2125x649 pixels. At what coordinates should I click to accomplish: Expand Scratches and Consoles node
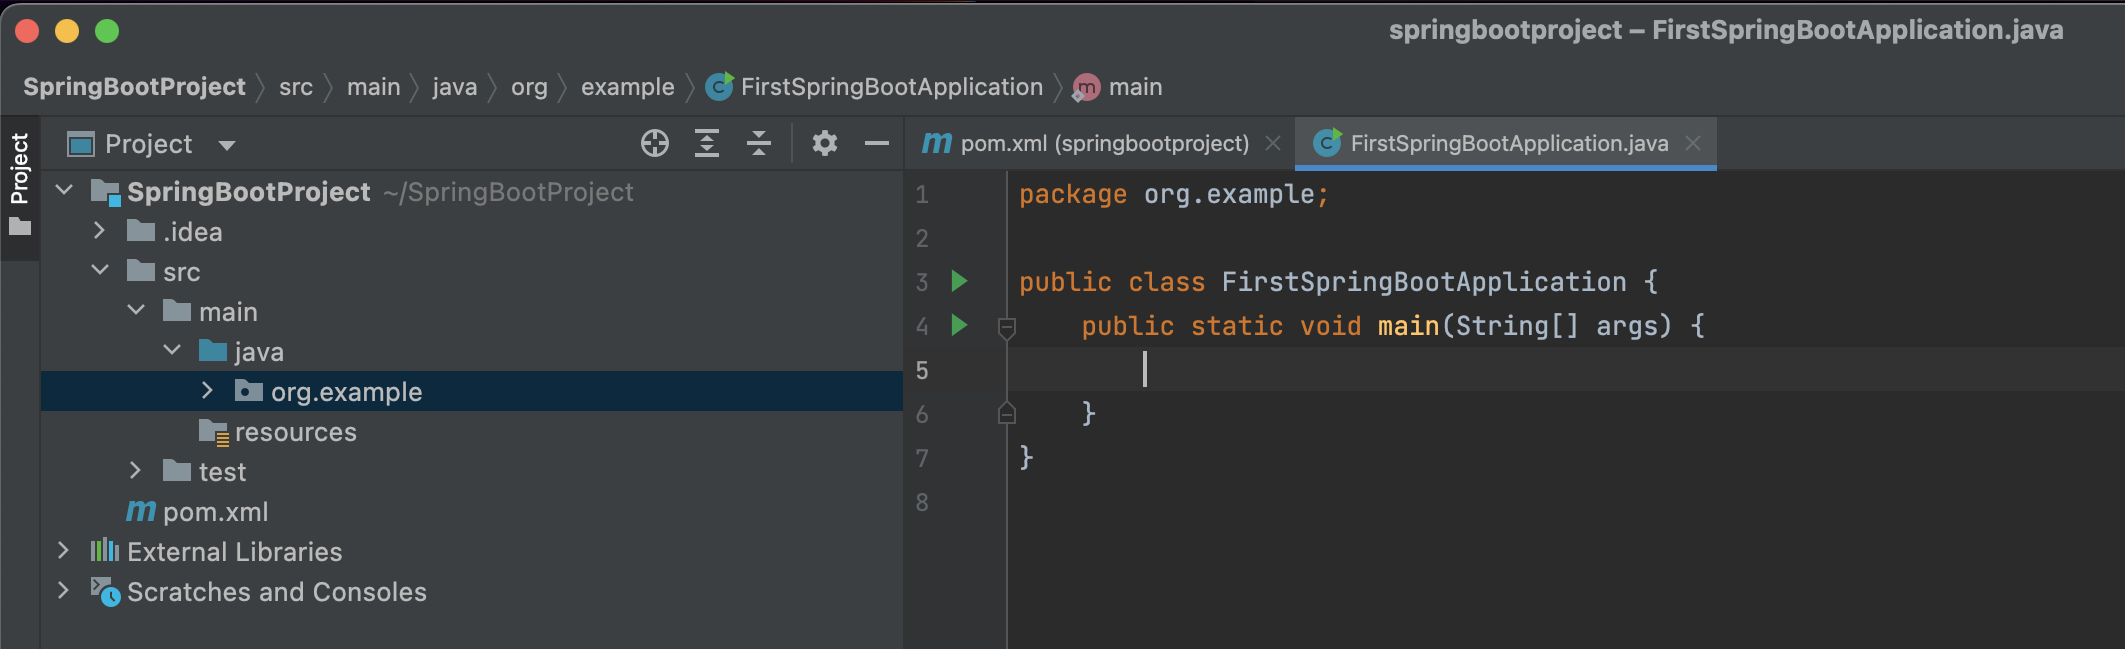(63, 591)
